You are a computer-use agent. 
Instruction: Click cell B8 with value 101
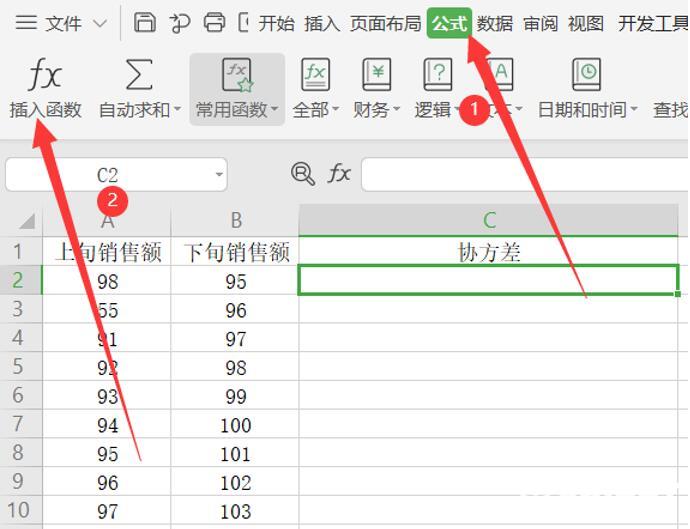point(235,452)
